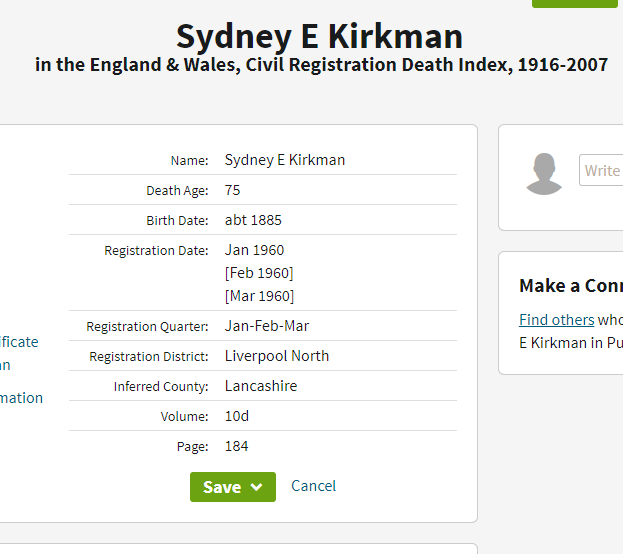Screen dimensions: 623x554
Task: Click the Liverpool North district value
Action: click(277, 356)
